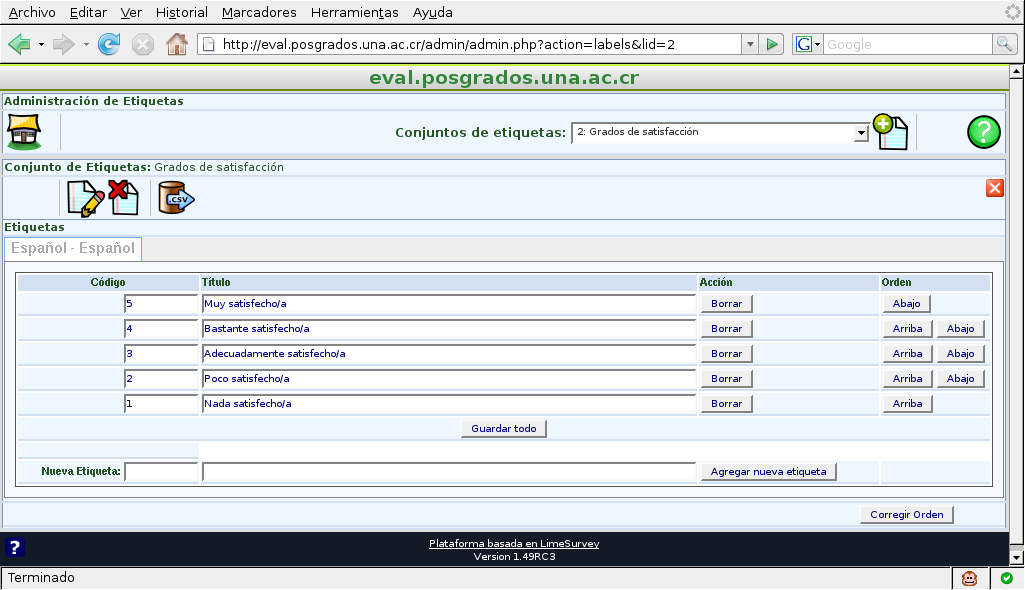Click blue question mark icon in footer
The height and width of the screenshot is (590, 1025).
click(15, 547)
